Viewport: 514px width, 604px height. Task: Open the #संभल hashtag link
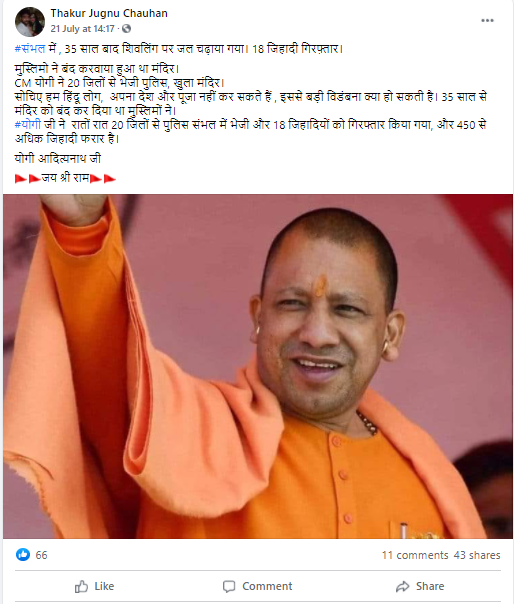click(30, 49)
